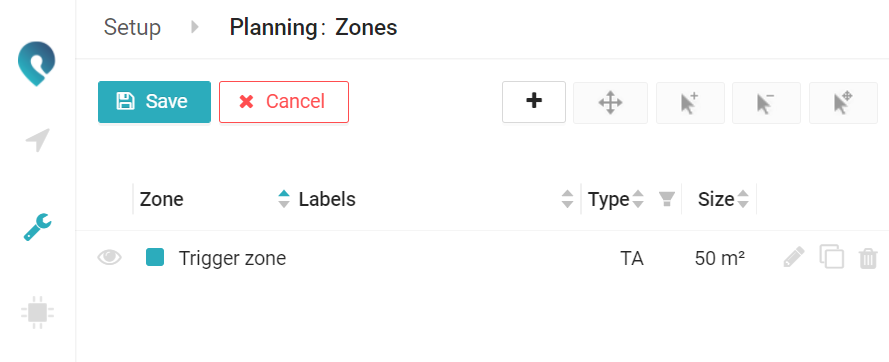Click the app logo in sidebar

point(37,64)
